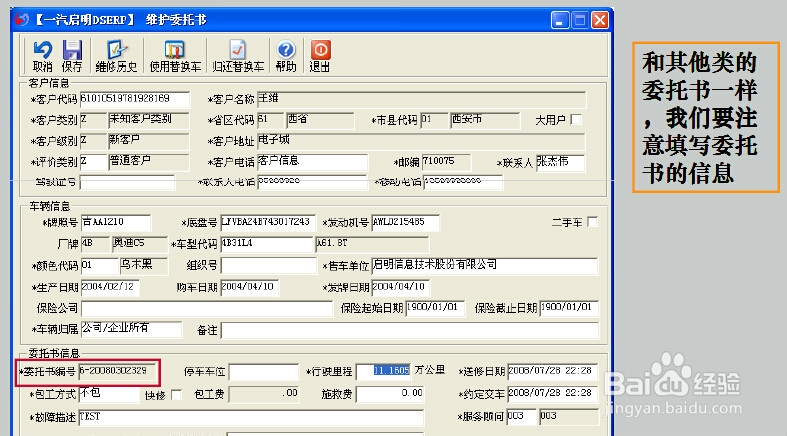The image size is (787, 436).
Task: Click the 客户级别 code field
Action: click(x=93, y=141)
